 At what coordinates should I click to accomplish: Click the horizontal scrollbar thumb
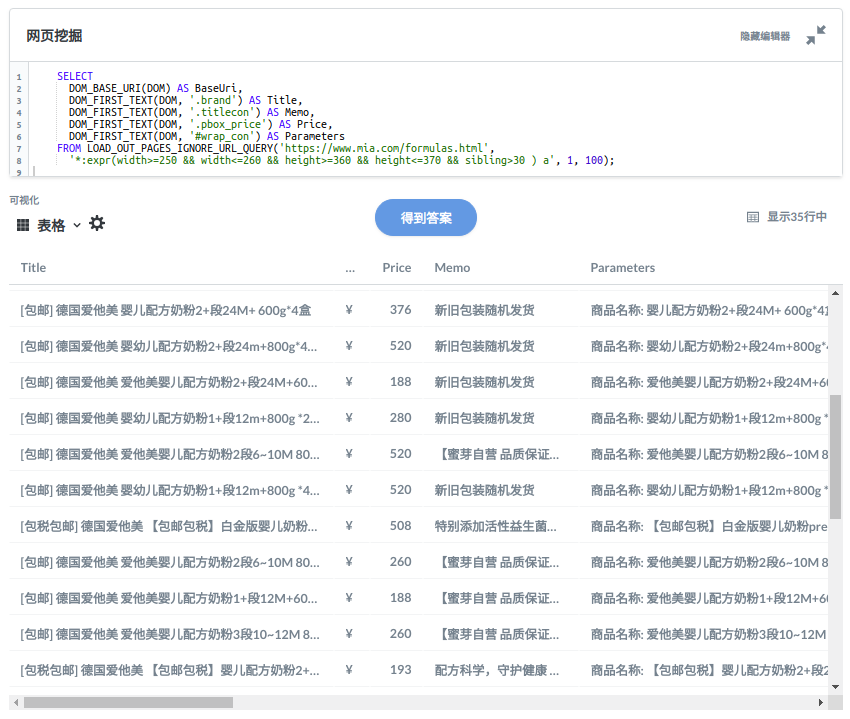[128, 702]
